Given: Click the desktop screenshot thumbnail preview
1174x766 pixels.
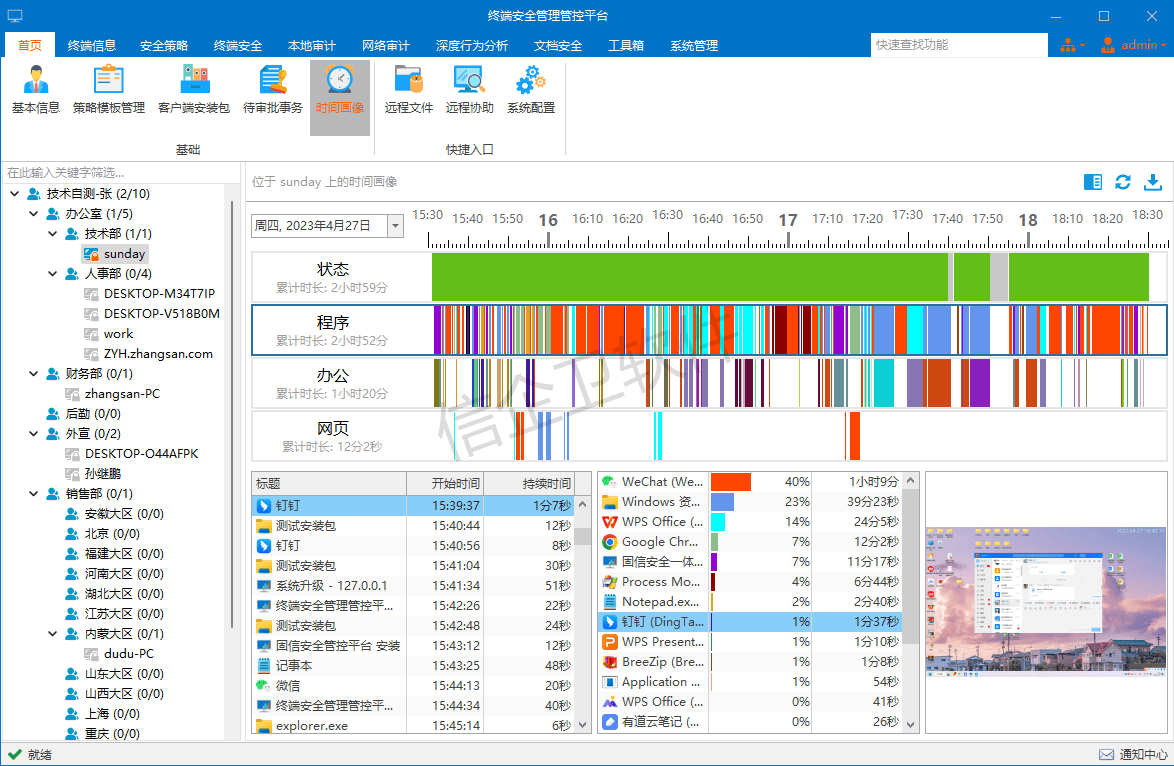Looking at the screenshot, I should pos(1046,600).
